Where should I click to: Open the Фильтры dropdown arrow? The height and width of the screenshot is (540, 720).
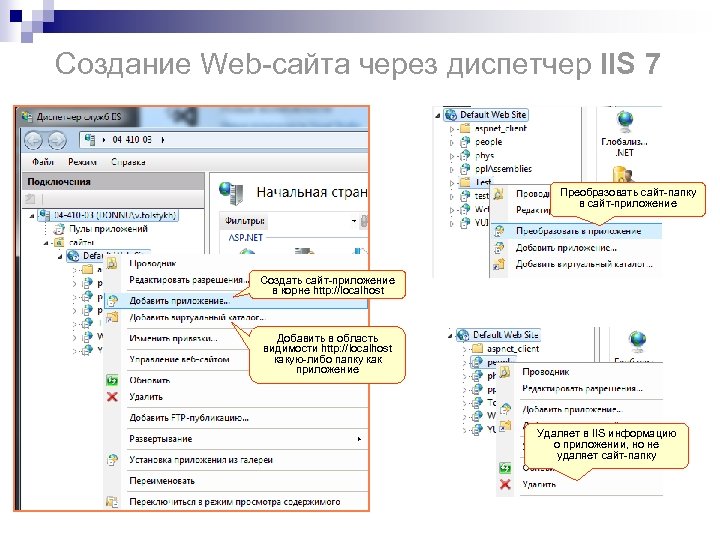(354, 221)
